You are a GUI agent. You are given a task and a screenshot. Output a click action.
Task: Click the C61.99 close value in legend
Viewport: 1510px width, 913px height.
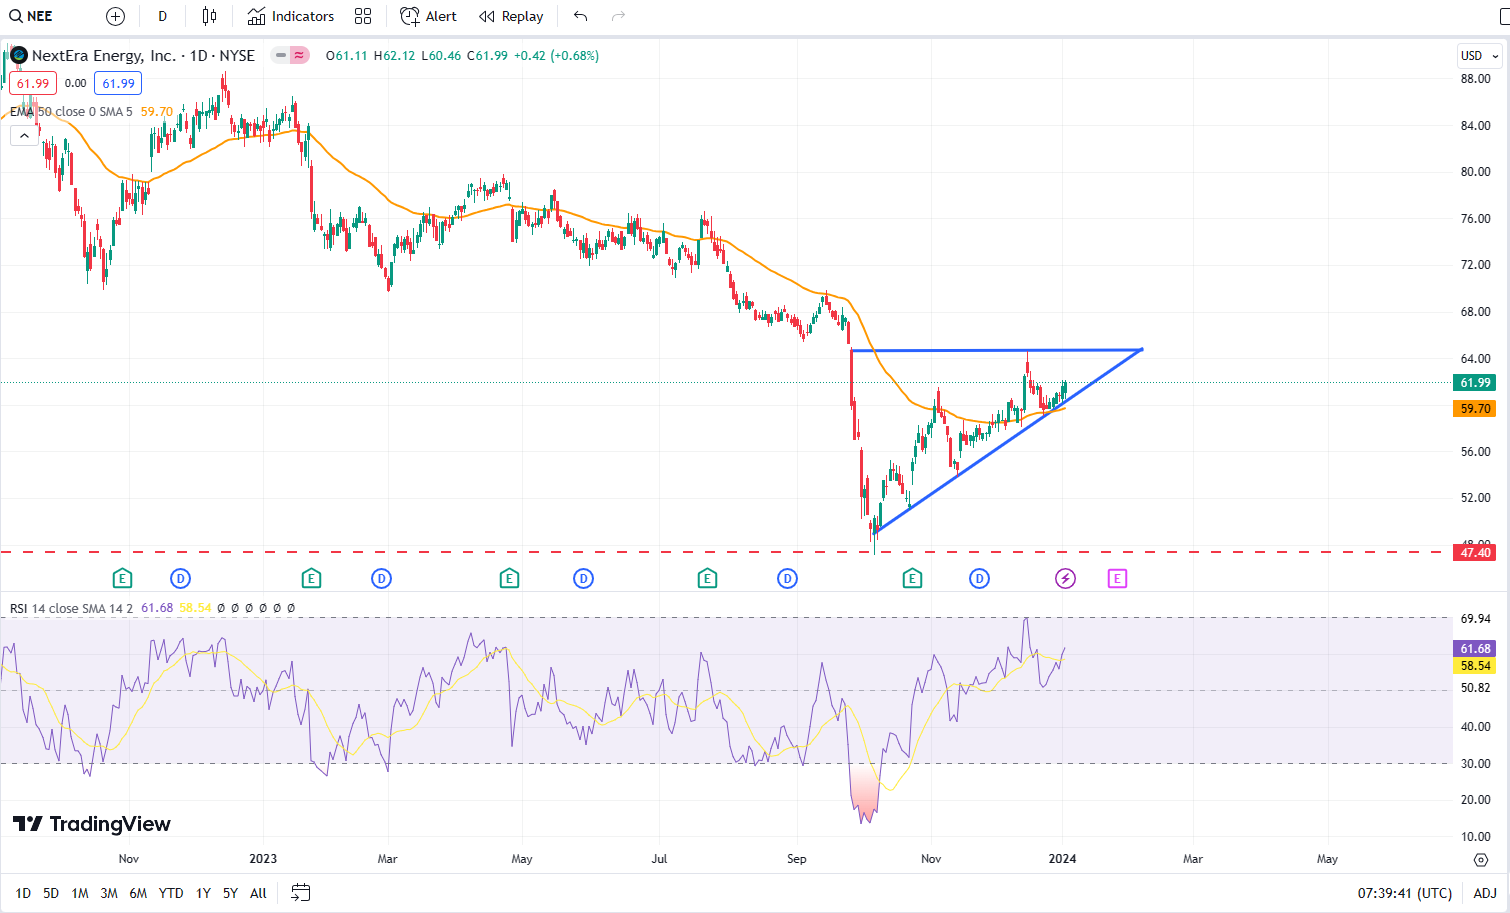pyautogui.click(x=487, y=56)
